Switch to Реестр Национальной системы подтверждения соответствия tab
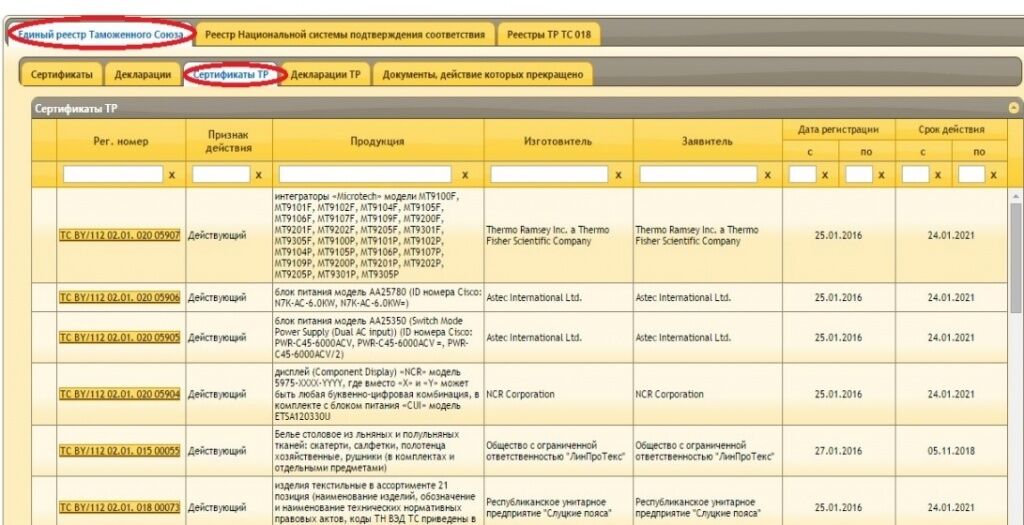 click(x=345, y=35)
